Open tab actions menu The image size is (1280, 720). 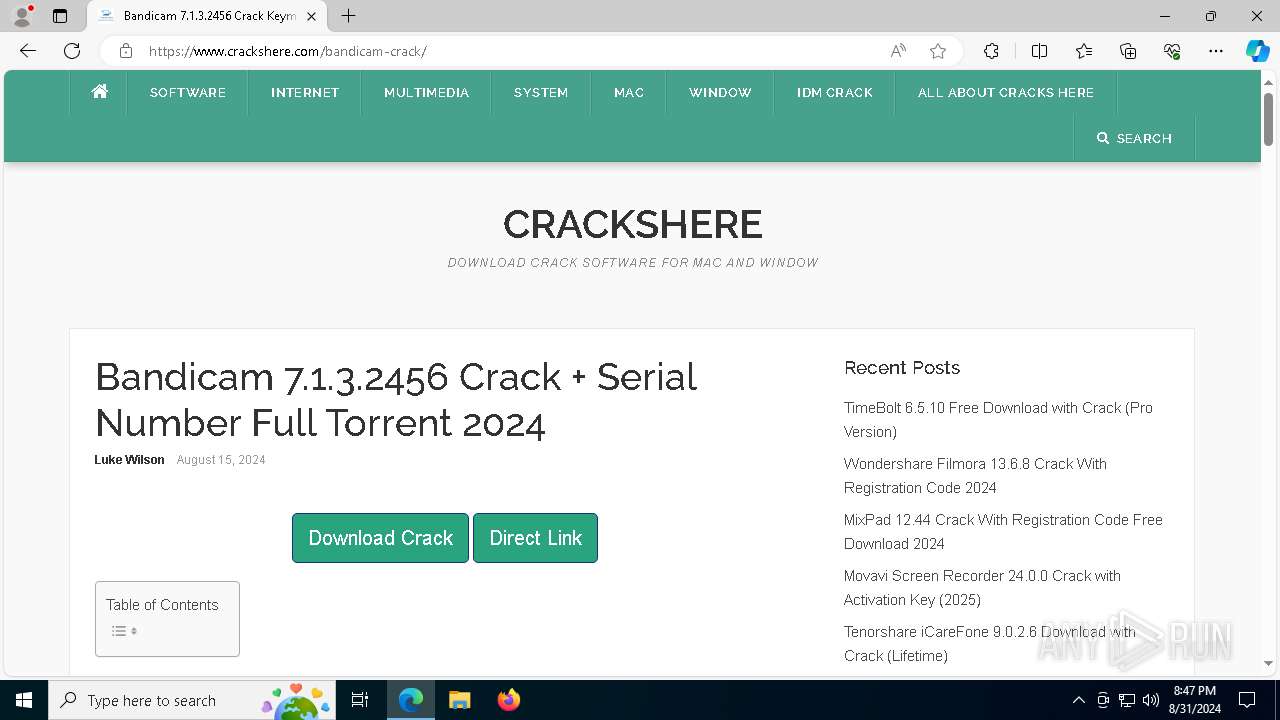point(60,16)
